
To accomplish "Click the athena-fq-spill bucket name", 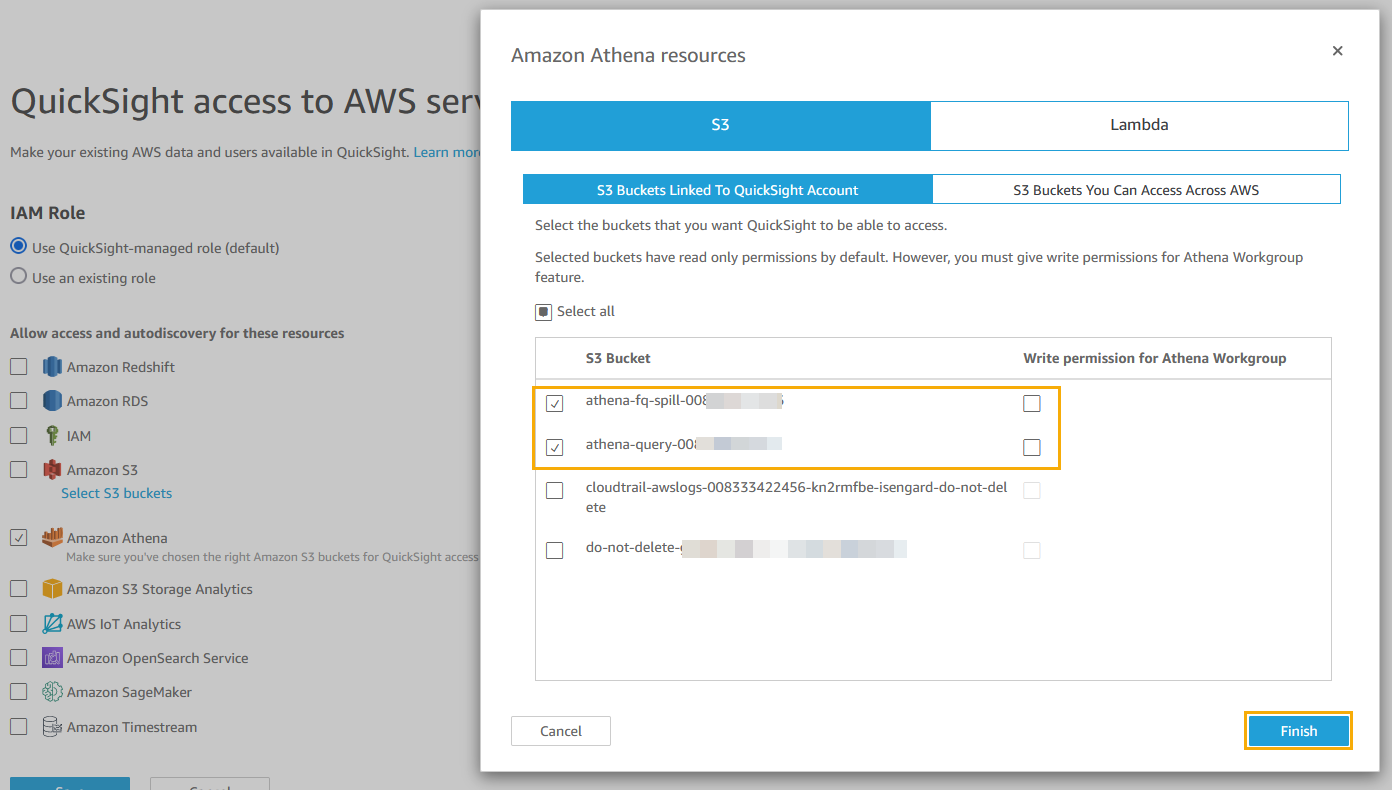I will point(684,401).
